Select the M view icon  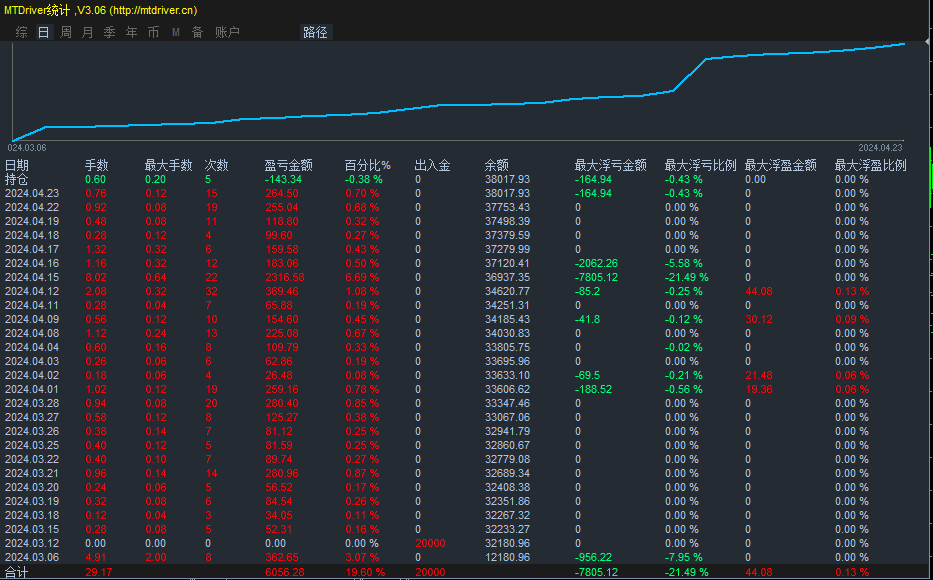pos(174,31)
